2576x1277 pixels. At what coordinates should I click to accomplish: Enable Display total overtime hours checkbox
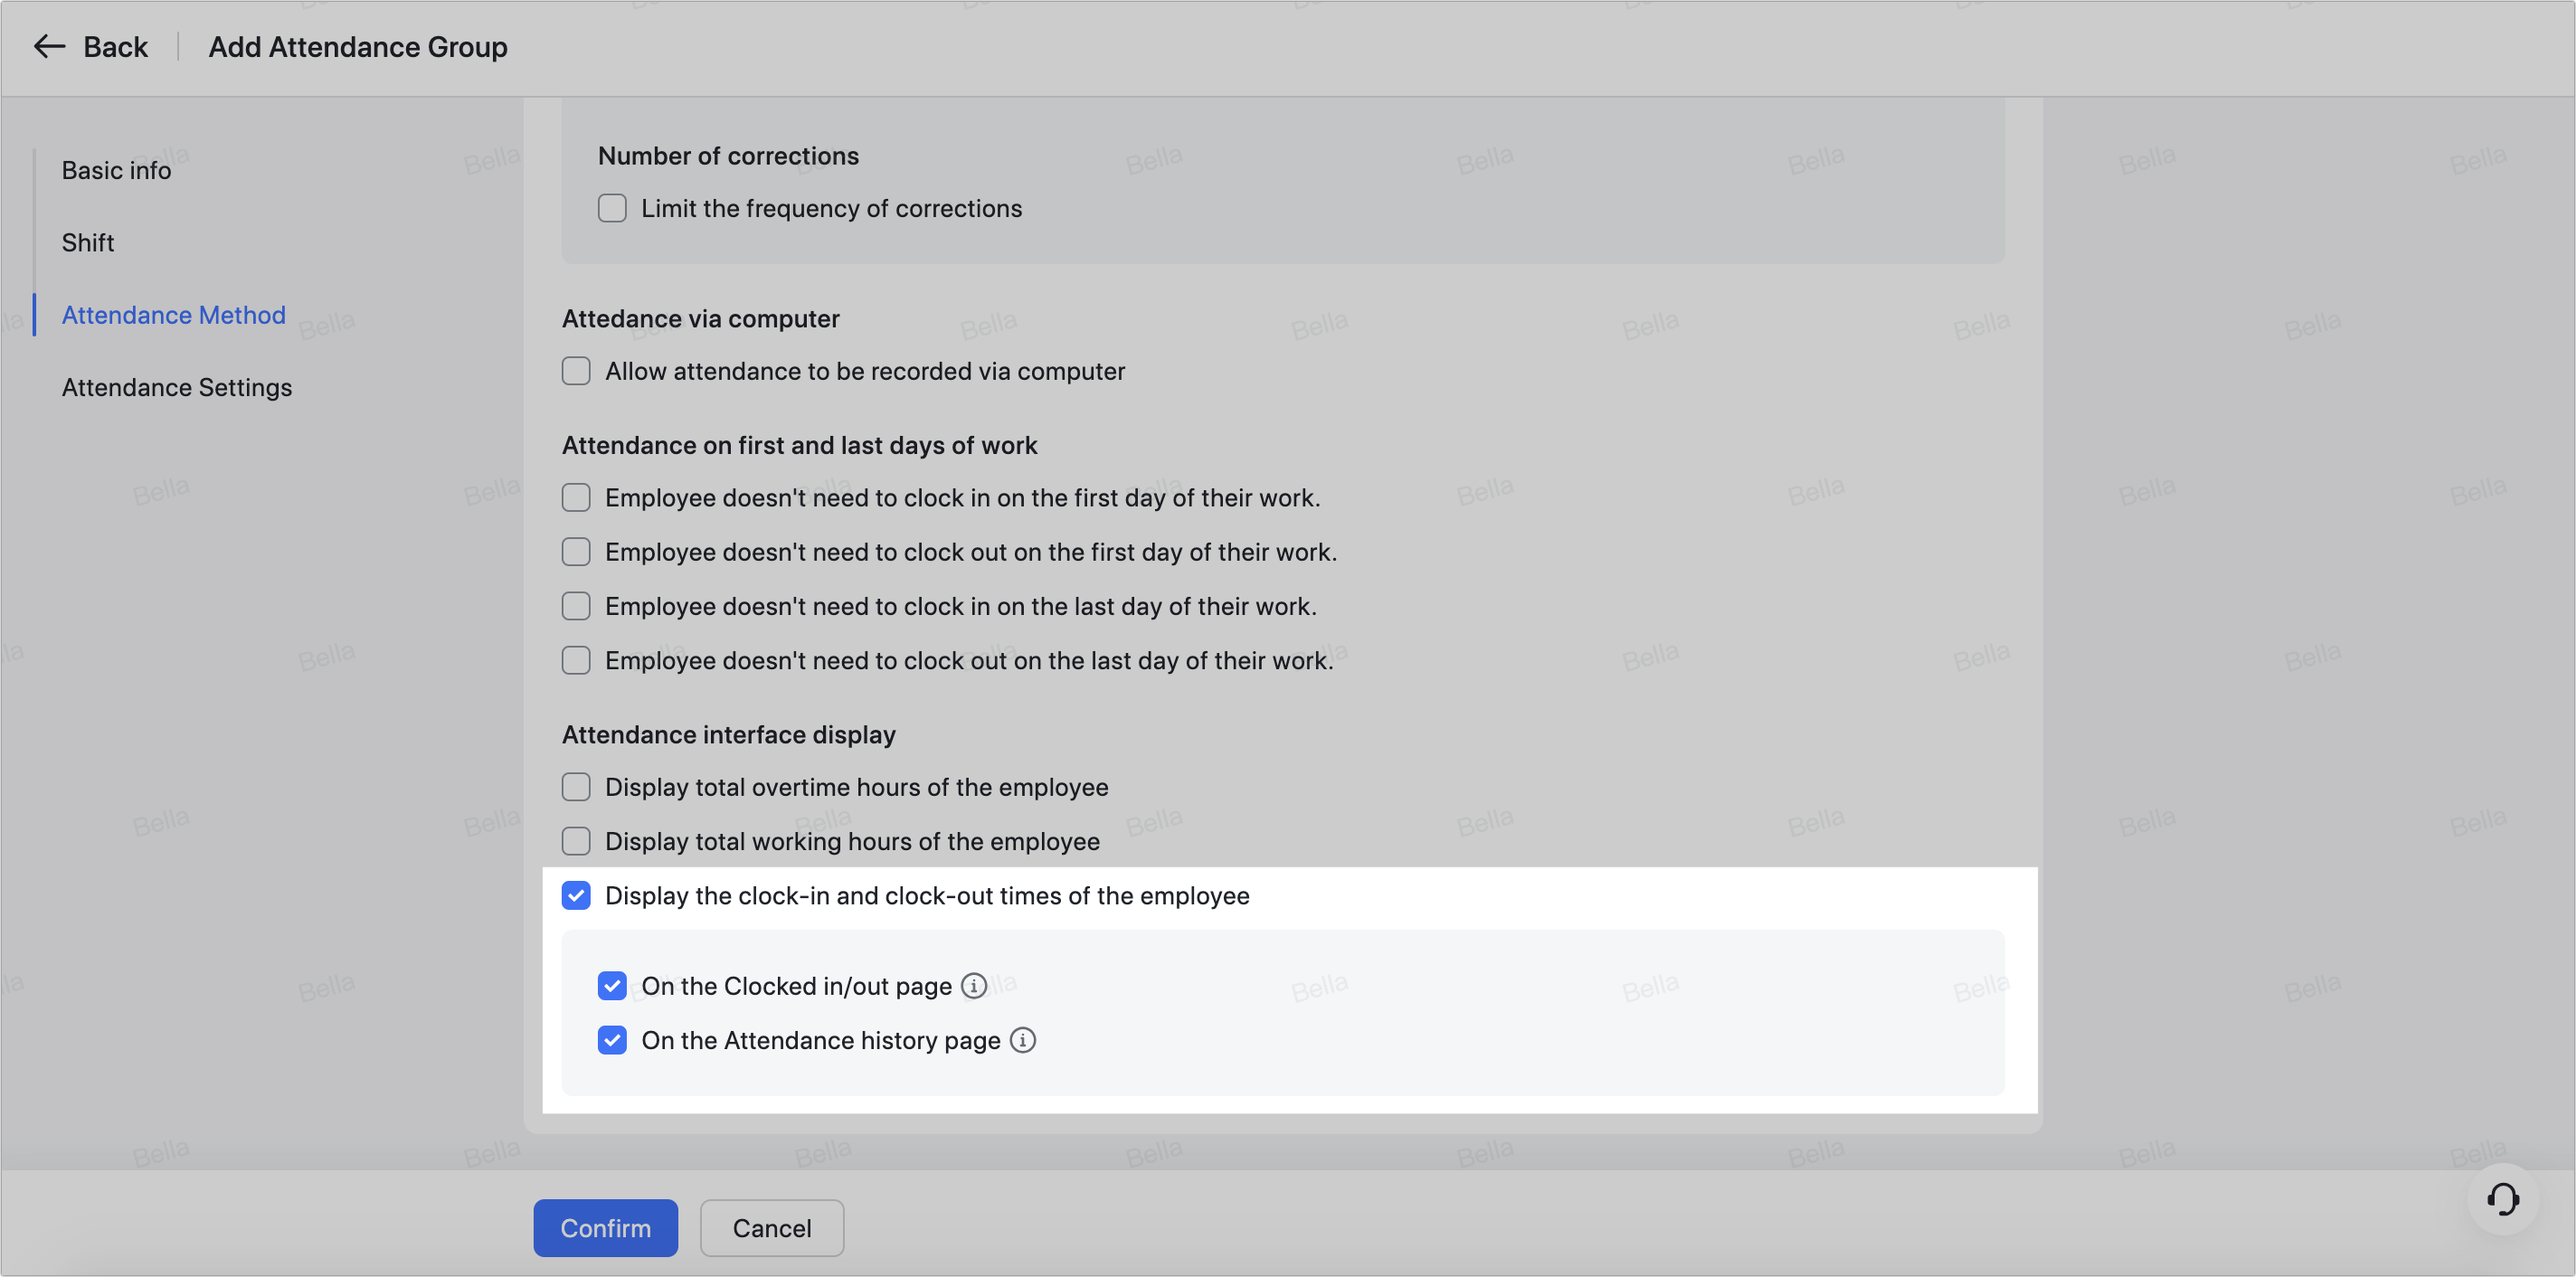(x=576, y=787)
